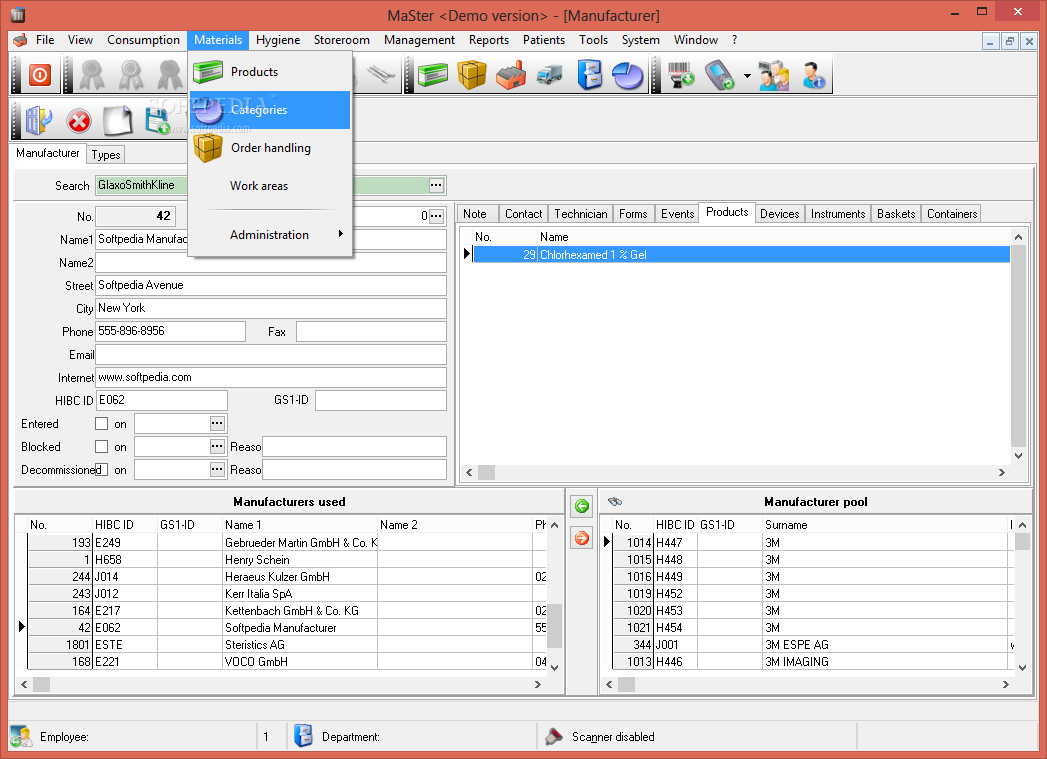Open the Decommissioned date picker ellipsis
Viewport: 1047px width, 759px height.
point(217,469)
